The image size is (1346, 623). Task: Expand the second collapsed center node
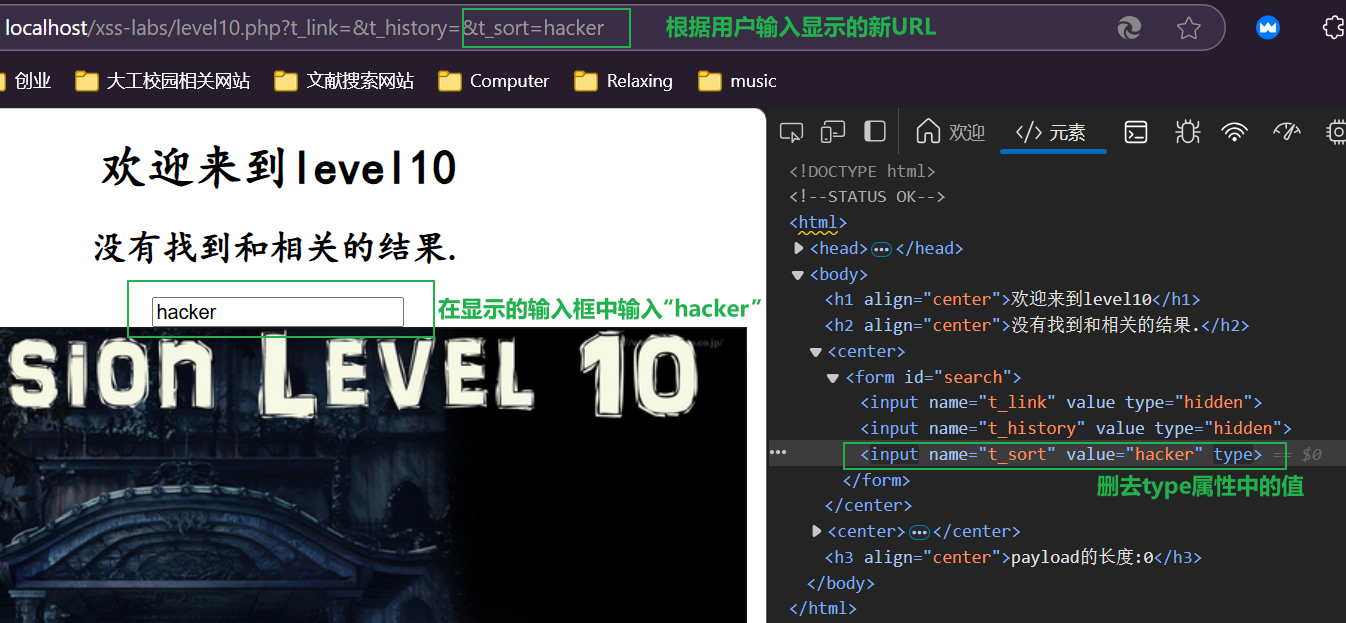[x=816, y=531]
